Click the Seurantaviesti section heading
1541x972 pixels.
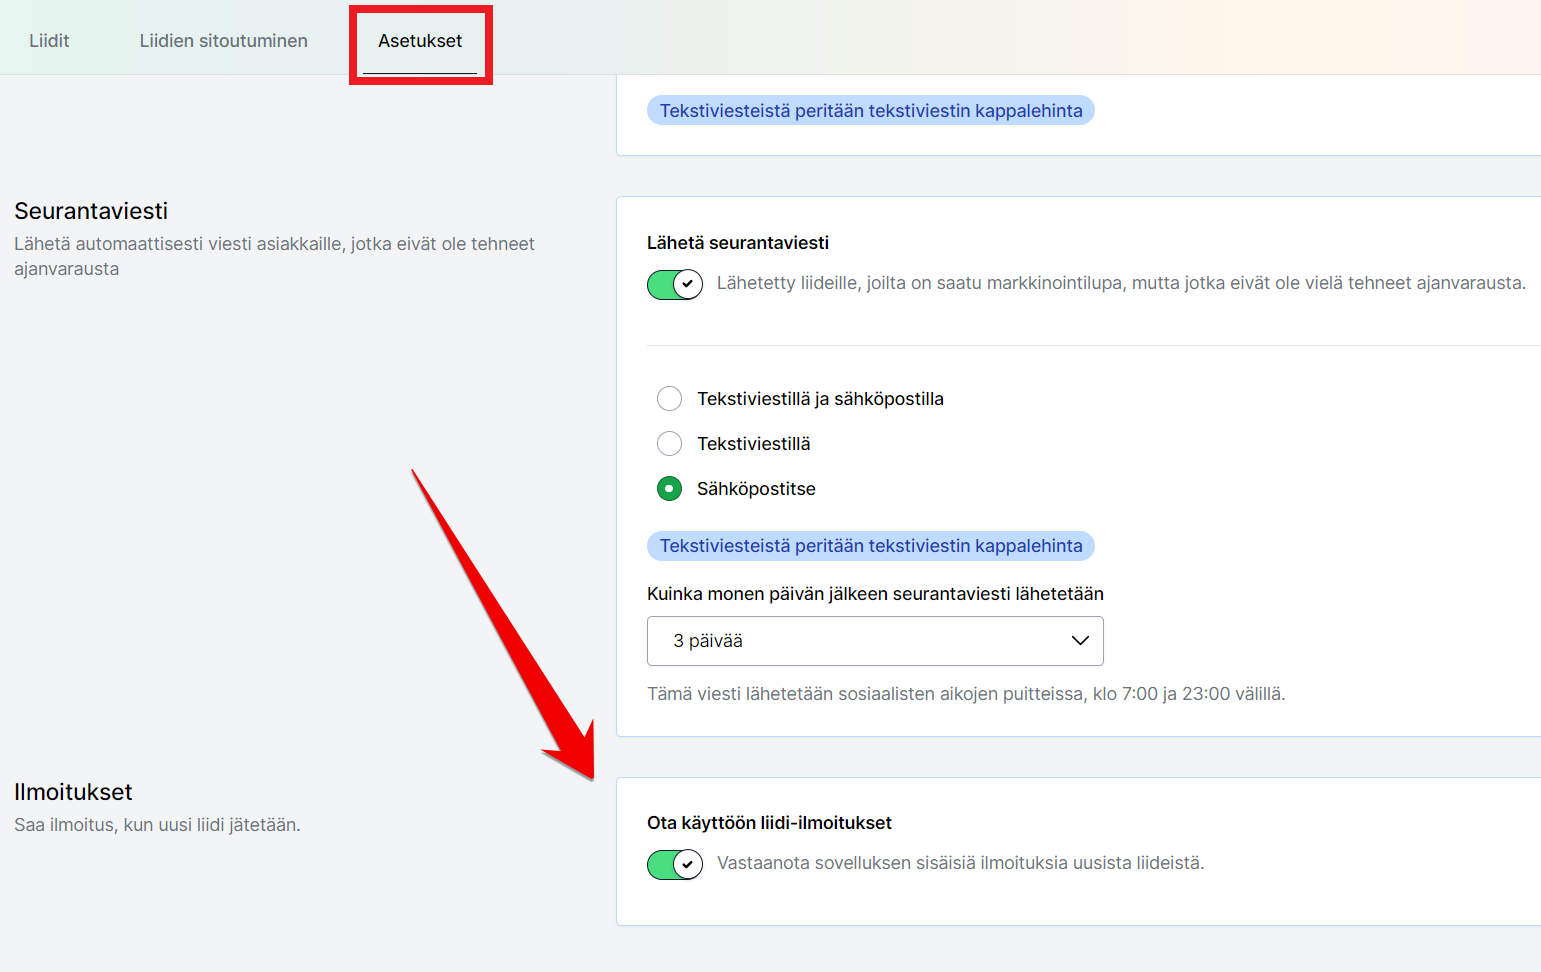(91, 211)
